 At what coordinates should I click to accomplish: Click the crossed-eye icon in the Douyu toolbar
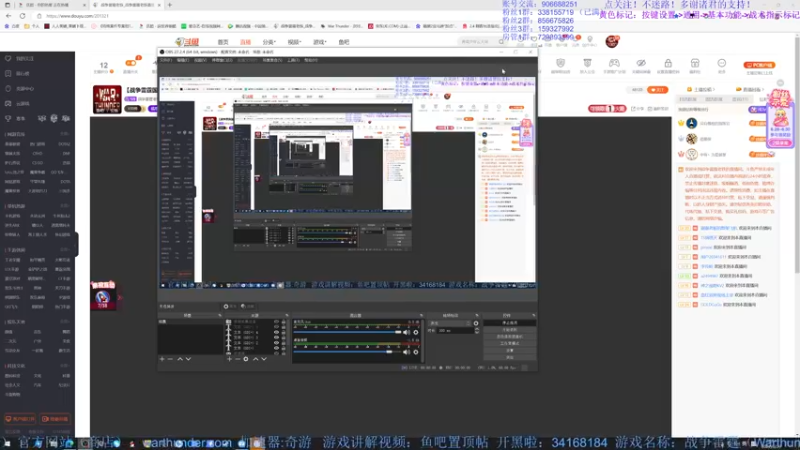pyautogui.click(x=641, y=63)
